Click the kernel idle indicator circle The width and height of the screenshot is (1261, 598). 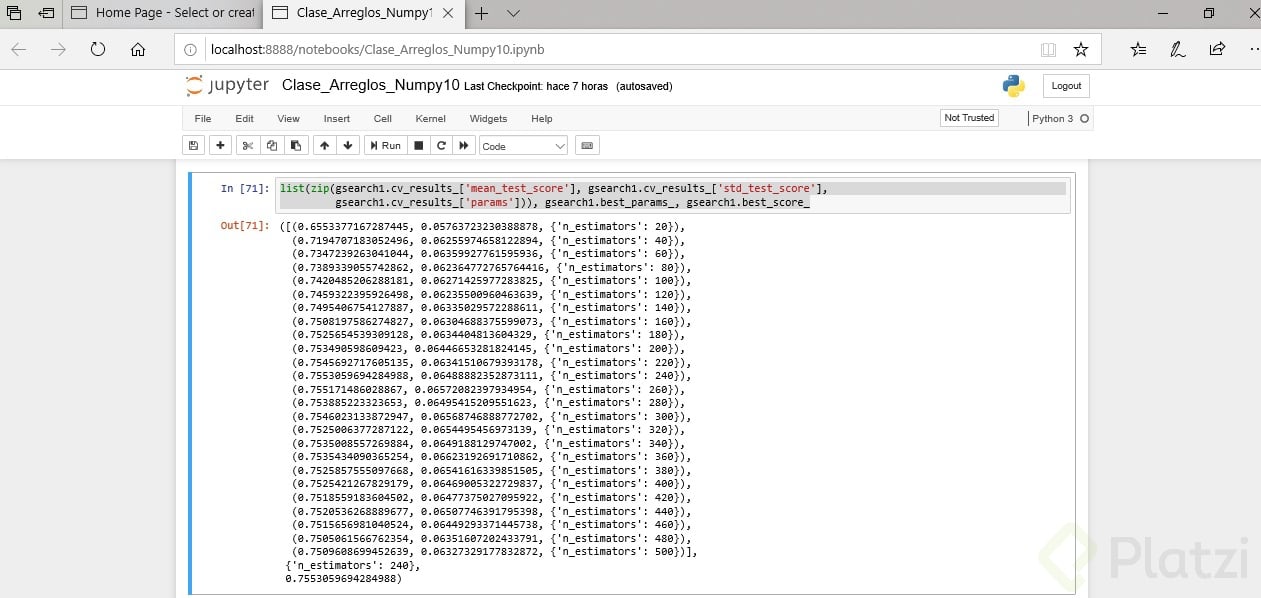click(1084, 118)
